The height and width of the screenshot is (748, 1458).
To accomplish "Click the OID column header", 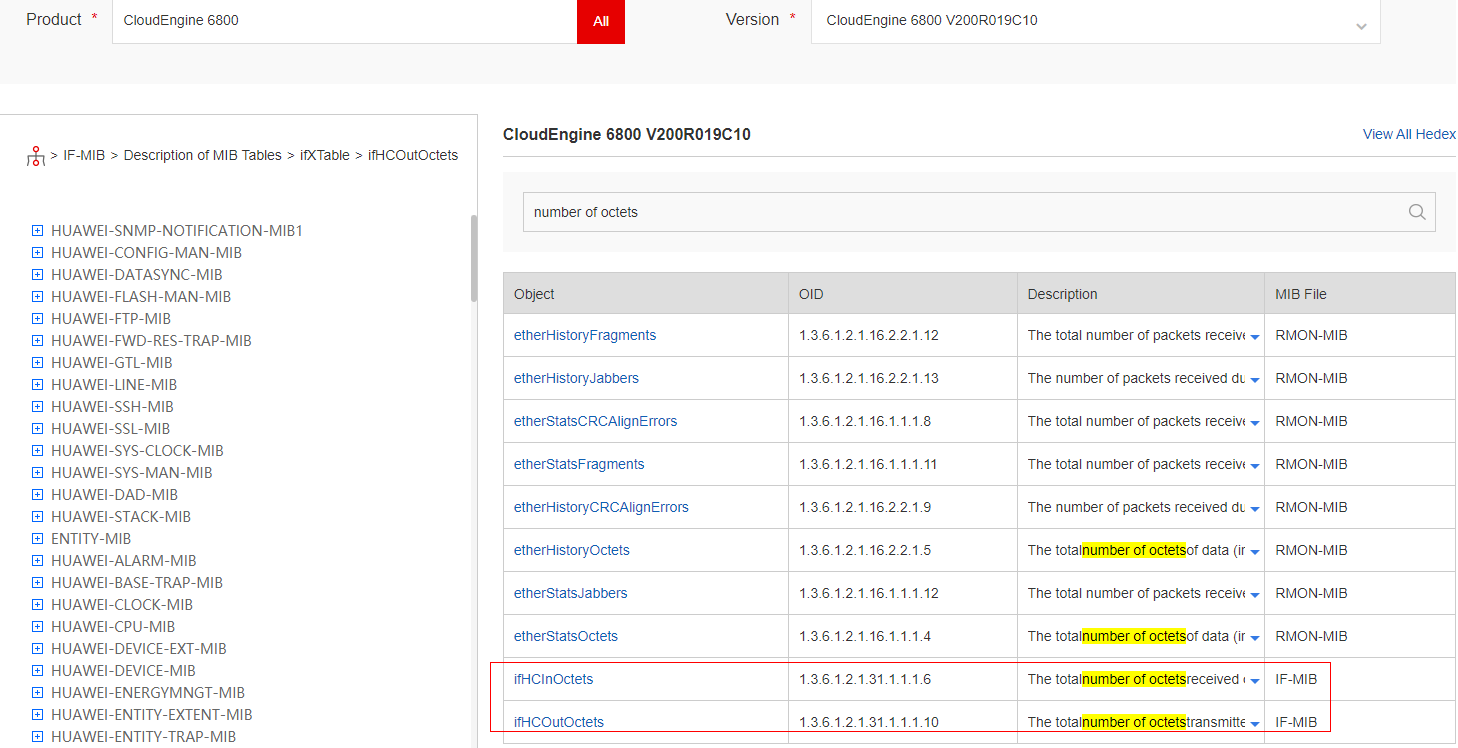I will [902, 294].
